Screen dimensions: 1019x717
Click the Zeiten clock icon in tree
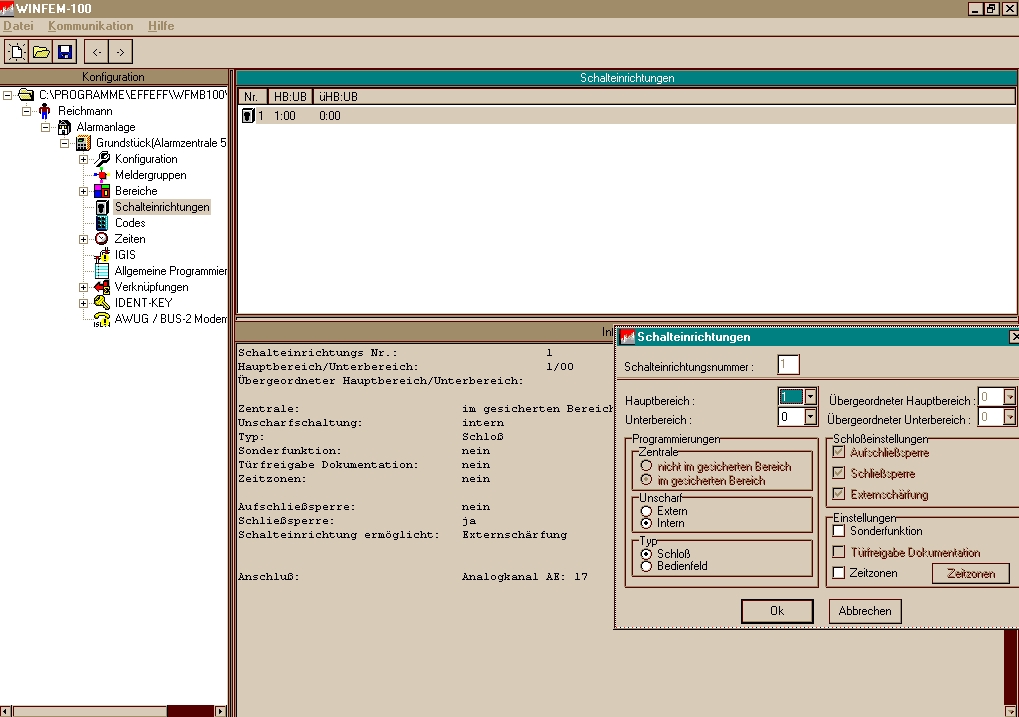(102, 239)
